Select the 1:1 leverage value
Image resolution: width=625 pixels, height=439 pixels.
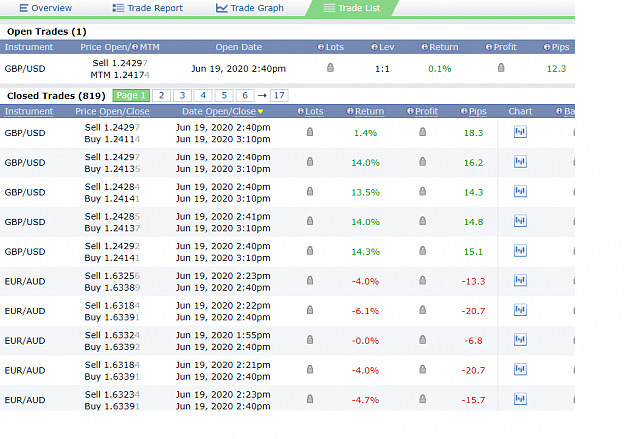382,69
